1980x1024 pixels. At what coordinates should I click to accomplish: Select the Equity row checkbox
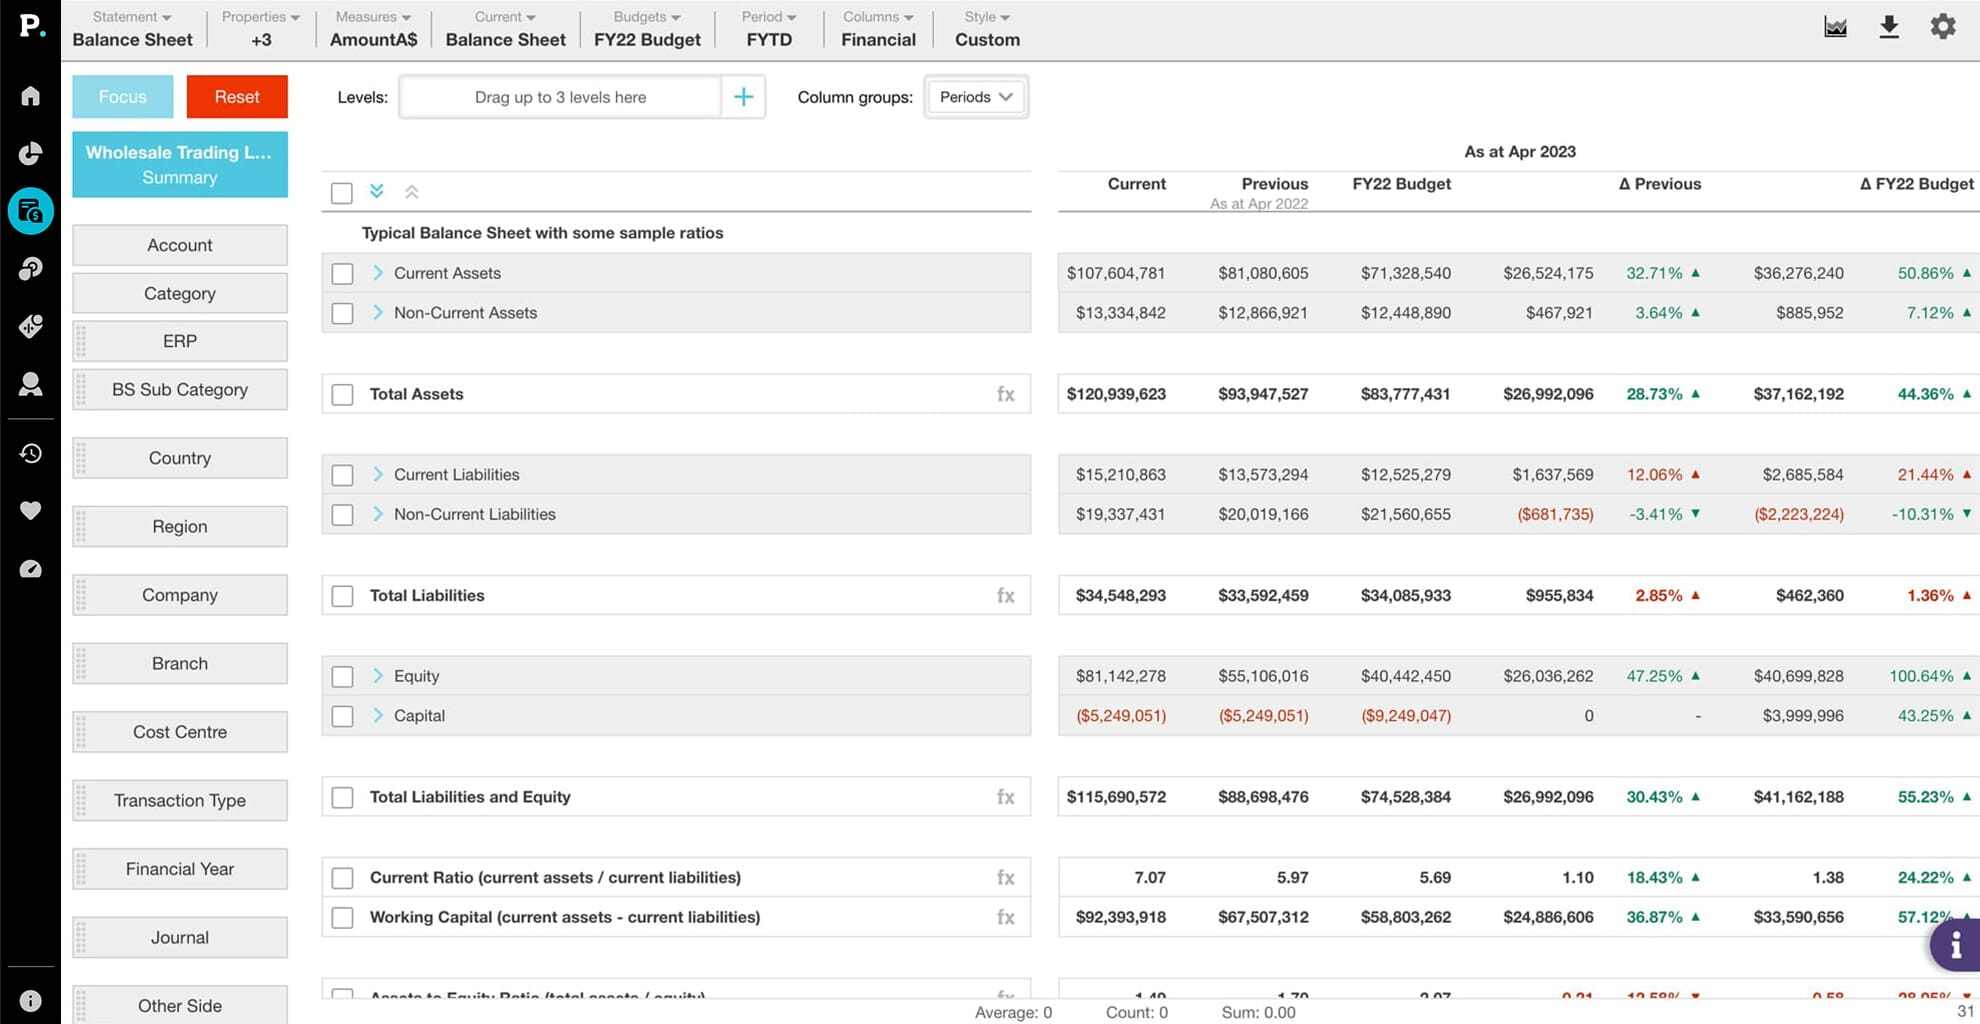[x=342, y=677]
